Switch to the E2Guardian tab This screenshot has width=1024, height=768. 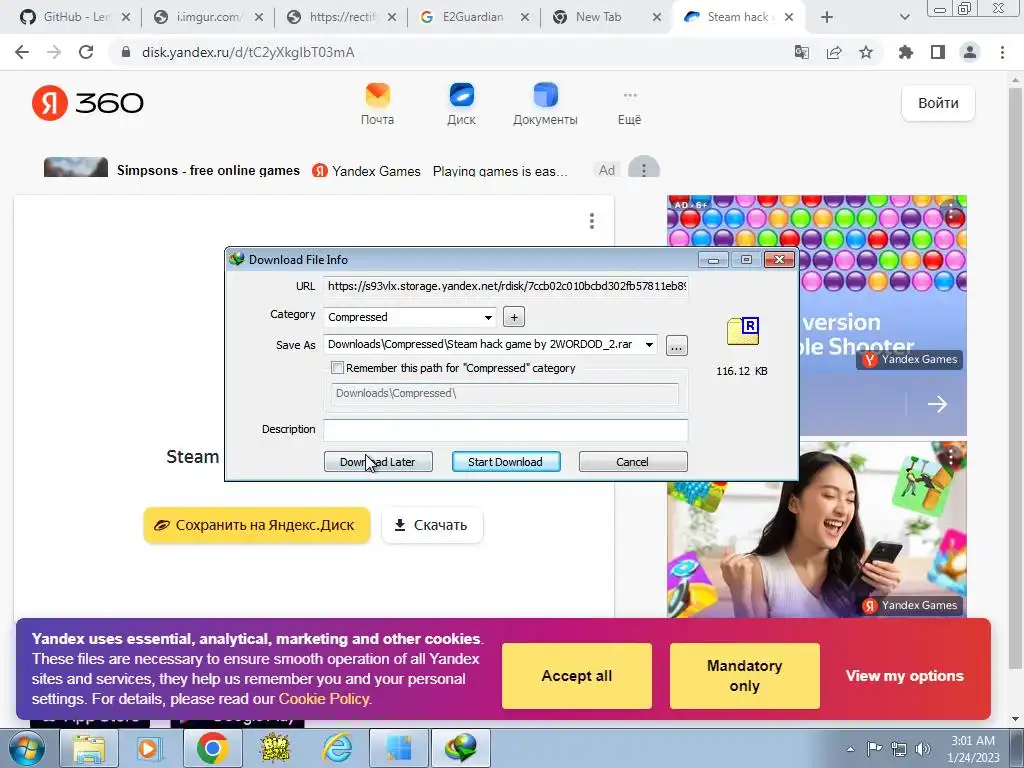pos(474,17)
